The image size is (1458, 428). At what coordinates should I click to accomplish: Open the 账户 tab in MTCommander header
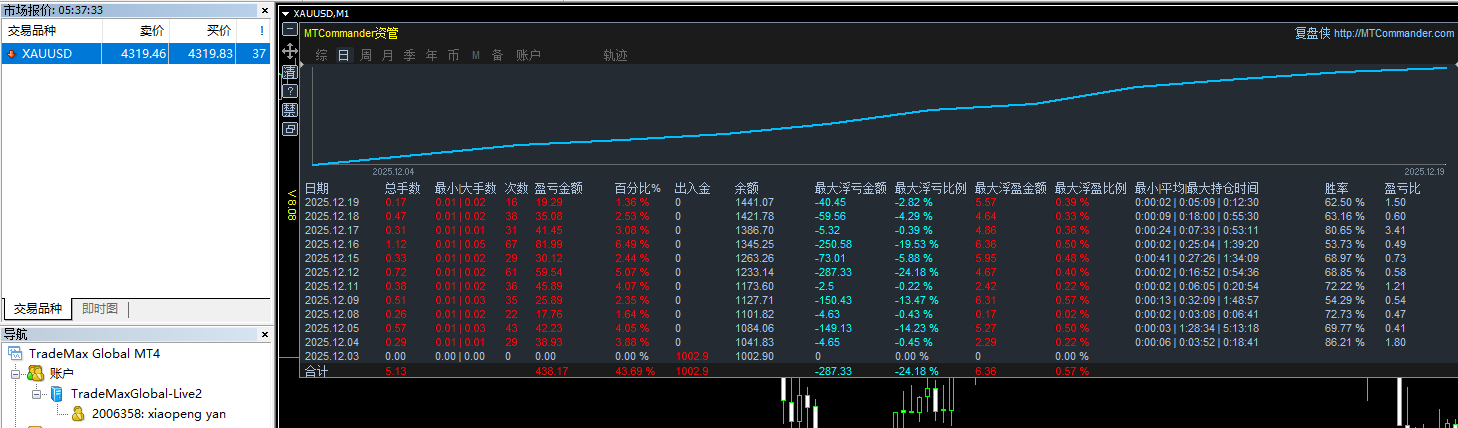[528, 56]
